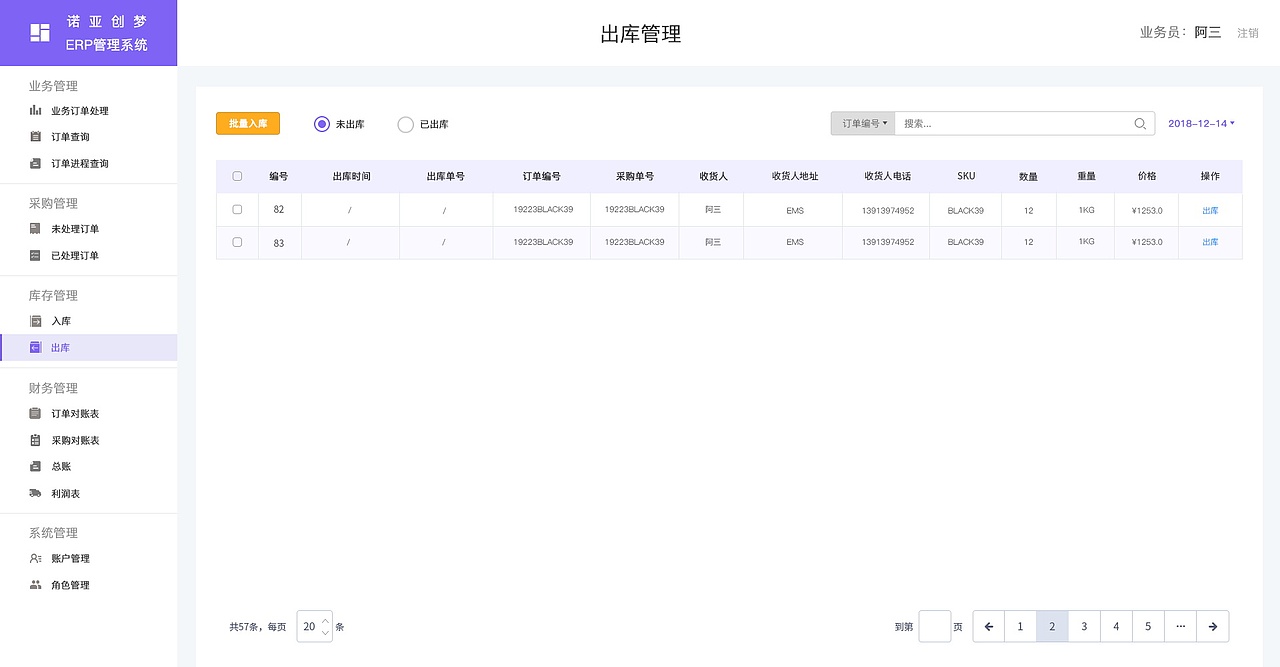Image resolution: width=1280 pixels, height=667 pixels.
Task: Click the search input field
Action: 1000,122
